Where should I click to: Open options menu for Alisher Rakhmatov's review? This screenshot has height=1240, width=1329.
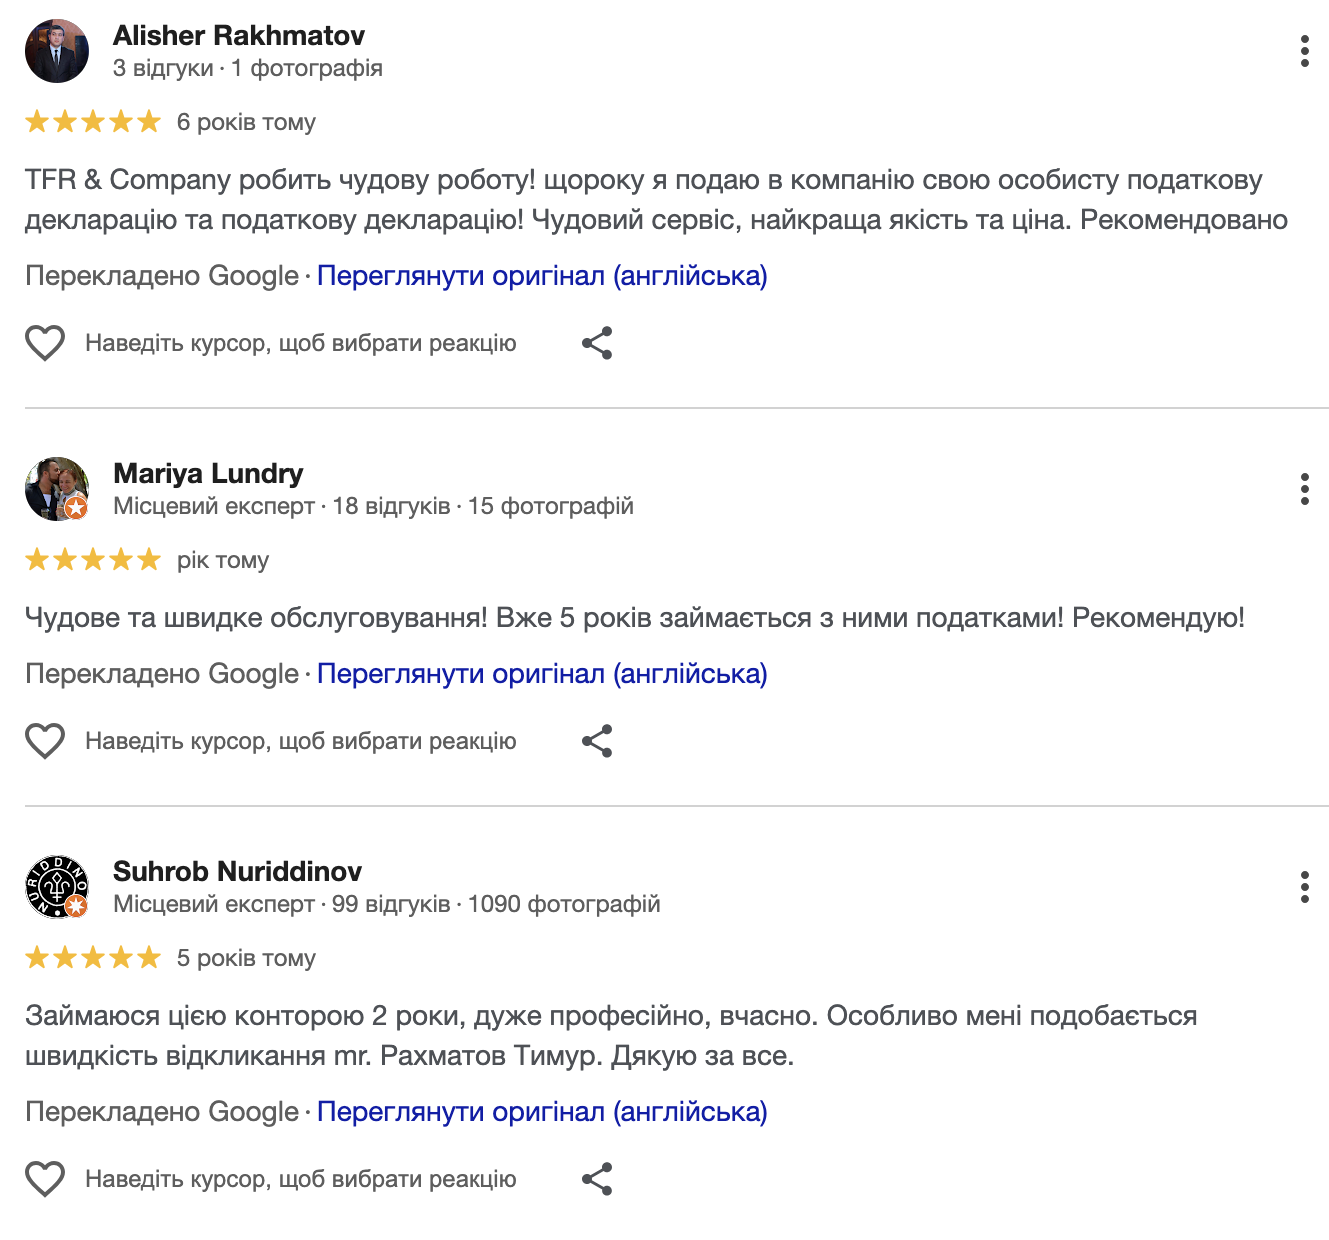point(1304,51)
